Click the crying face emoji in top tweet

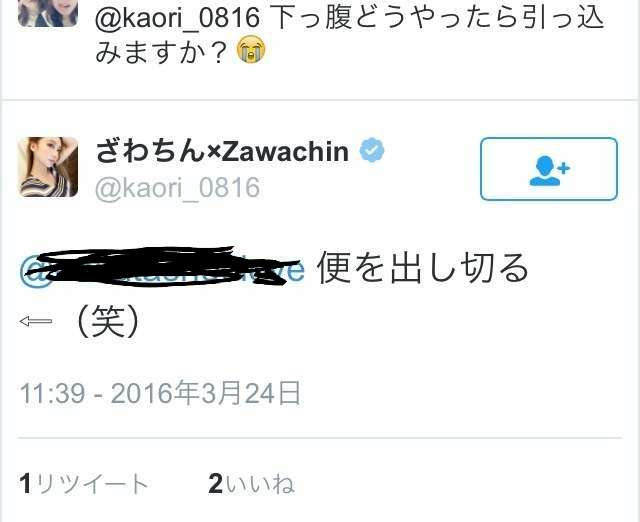[x=251, y=49]
